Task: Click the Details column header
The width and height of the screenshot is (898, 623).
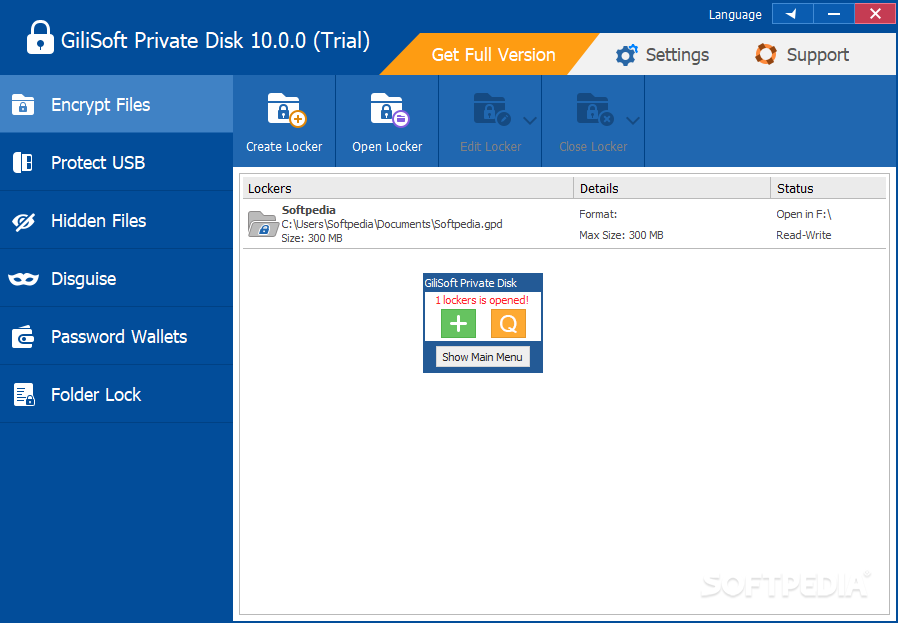Action: point(672,188)
